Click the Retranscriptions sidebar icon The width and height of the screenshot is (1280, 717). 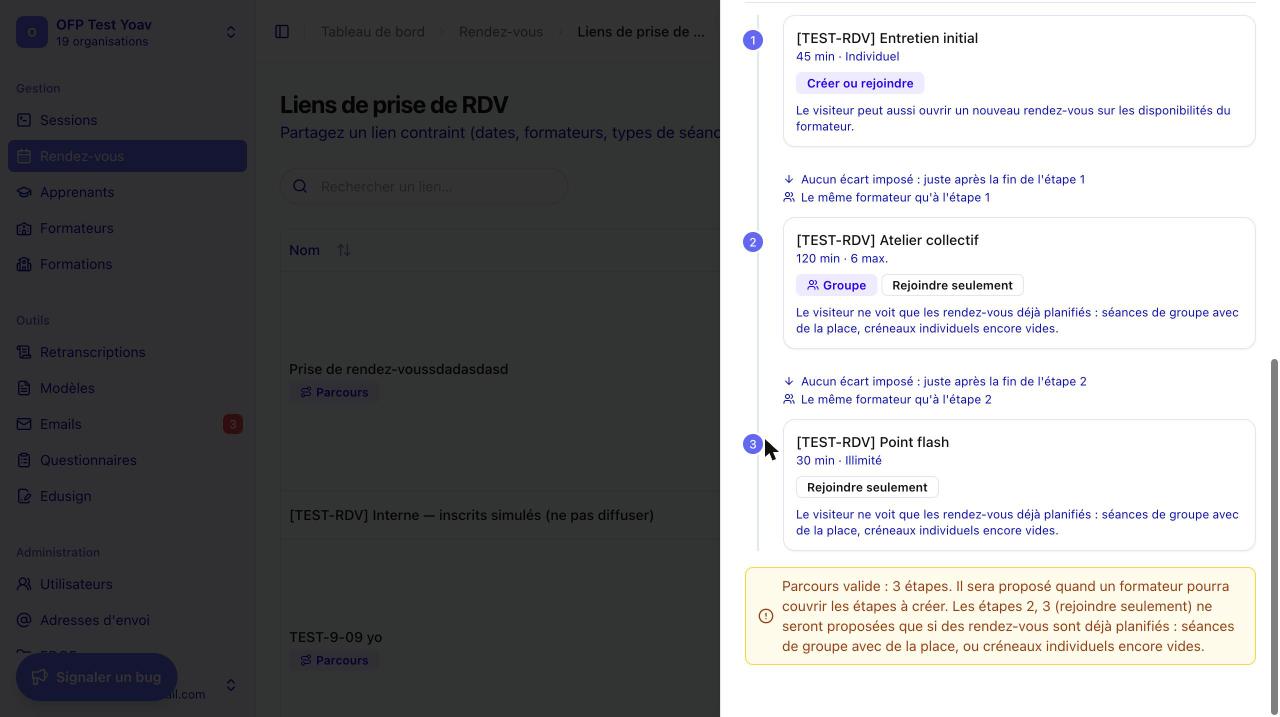point(24,352)
